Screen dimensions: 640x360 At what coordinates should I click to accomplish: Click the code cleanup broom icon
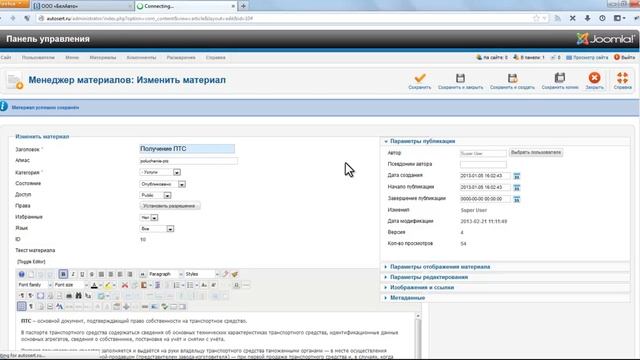(x=235, y=274)
